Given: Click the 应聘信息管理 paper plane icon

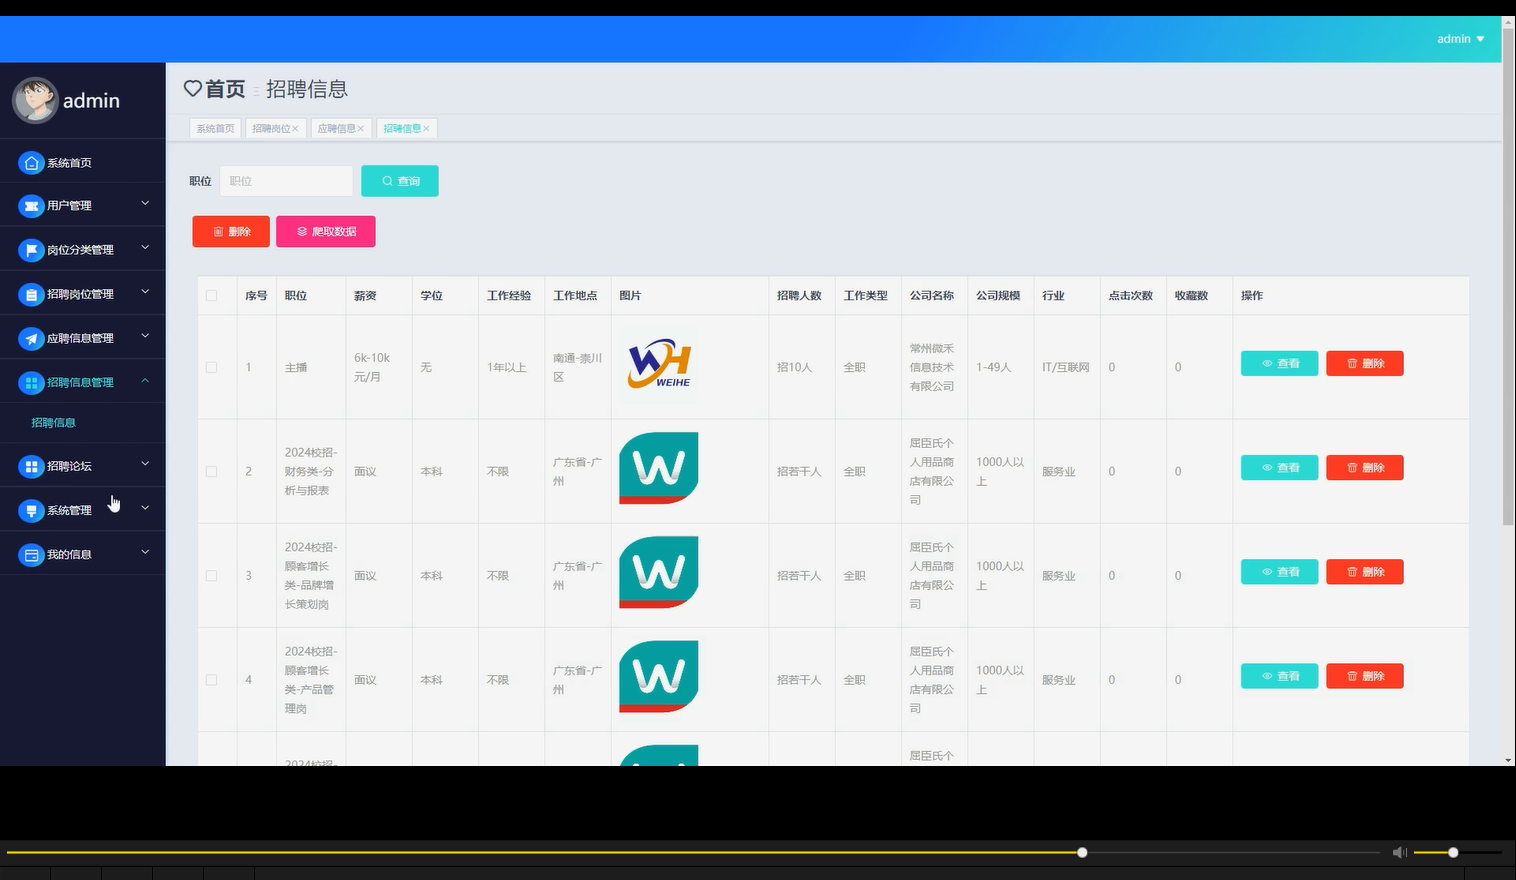Looking at the screenshot, I should click(31, 338).
